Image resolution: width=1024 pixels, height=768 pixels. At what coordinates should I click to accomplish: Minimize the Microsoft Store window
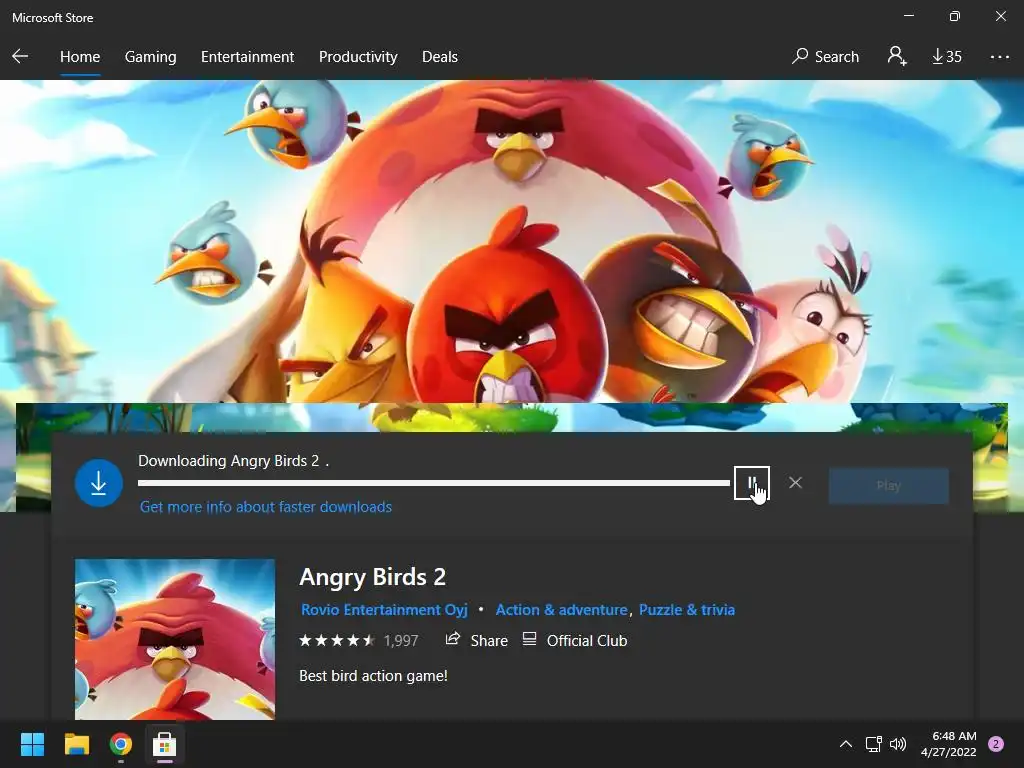[908, 16]
